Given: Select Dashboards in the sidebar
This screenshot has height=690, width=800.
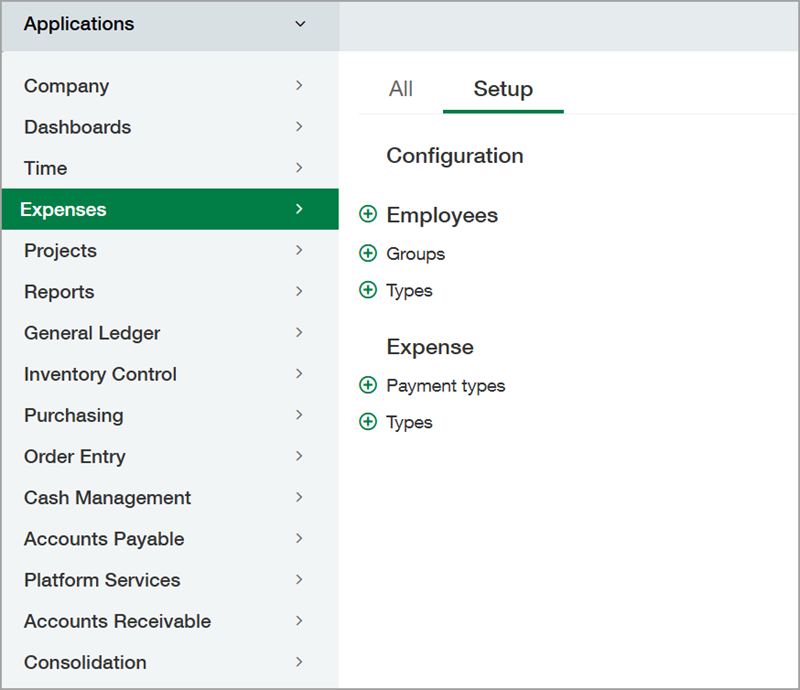Looking at the screenshot, I should point(77,127).
